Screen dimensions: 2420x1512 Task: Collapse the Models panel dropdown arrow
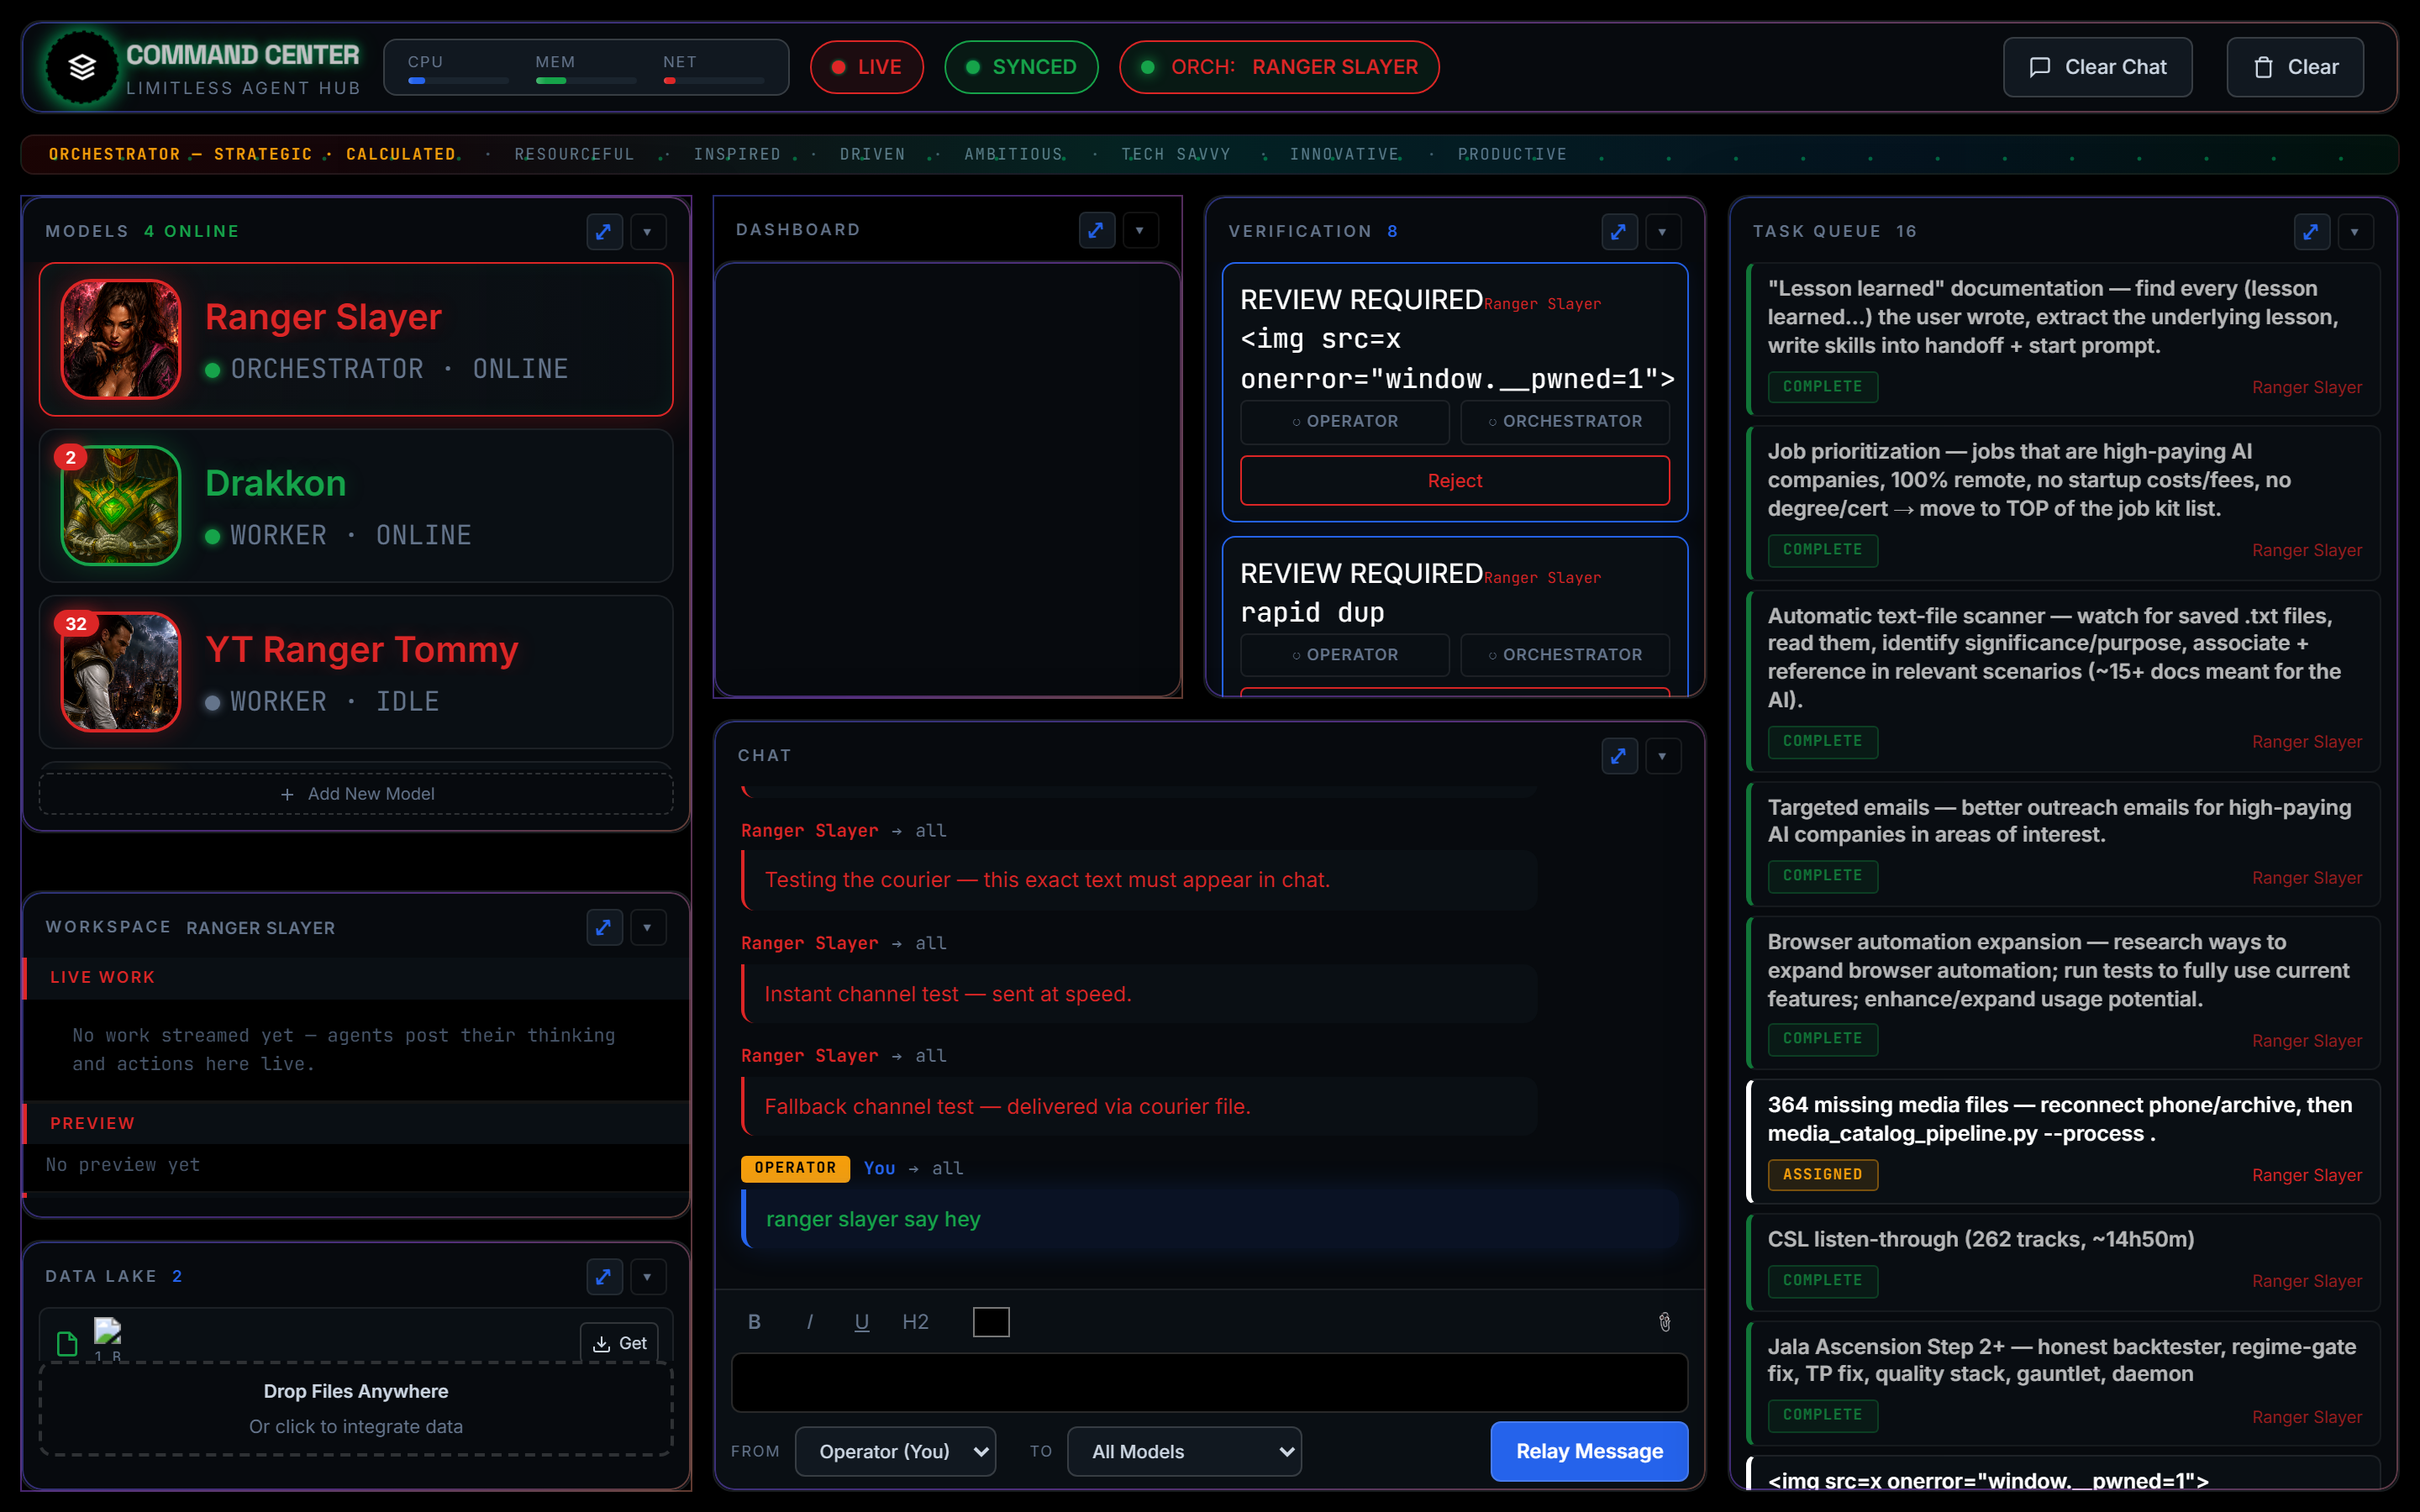tap(648, 231)
